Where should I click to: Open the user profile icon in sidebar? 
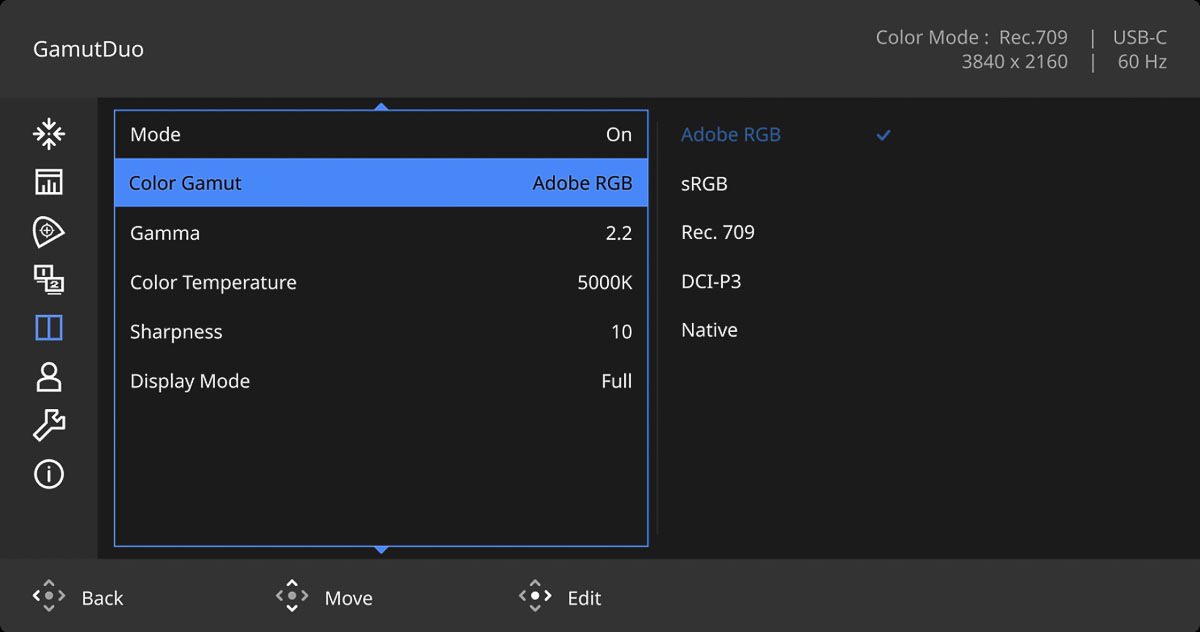coord(48,377)
